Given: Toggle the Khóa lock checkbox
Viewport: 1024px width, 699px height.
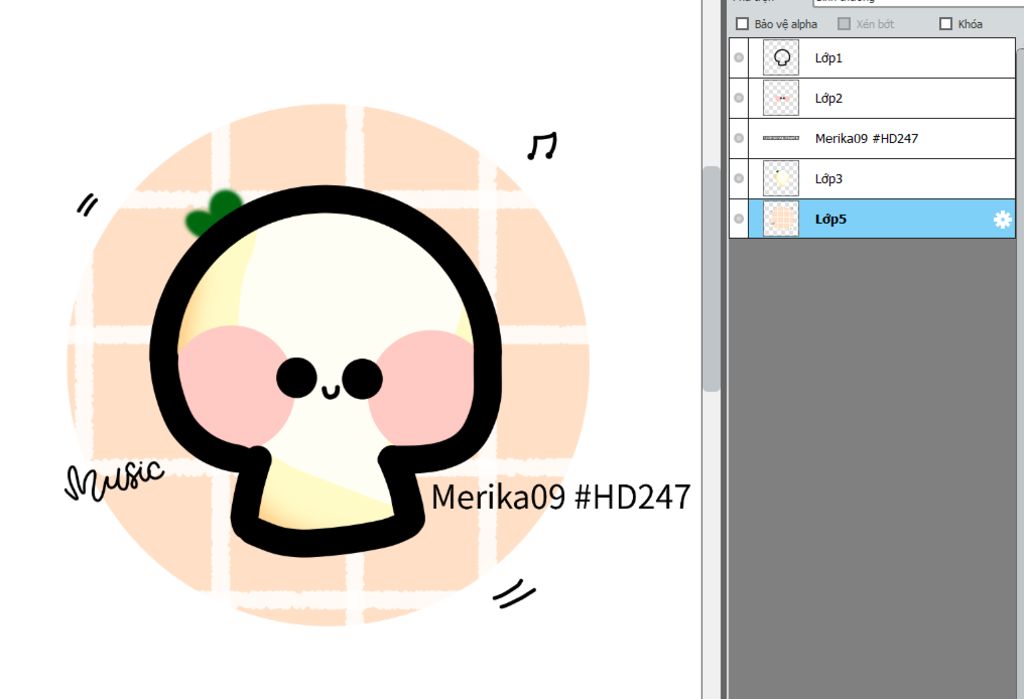Looking at the screenshot, I should tap(945, 24).
